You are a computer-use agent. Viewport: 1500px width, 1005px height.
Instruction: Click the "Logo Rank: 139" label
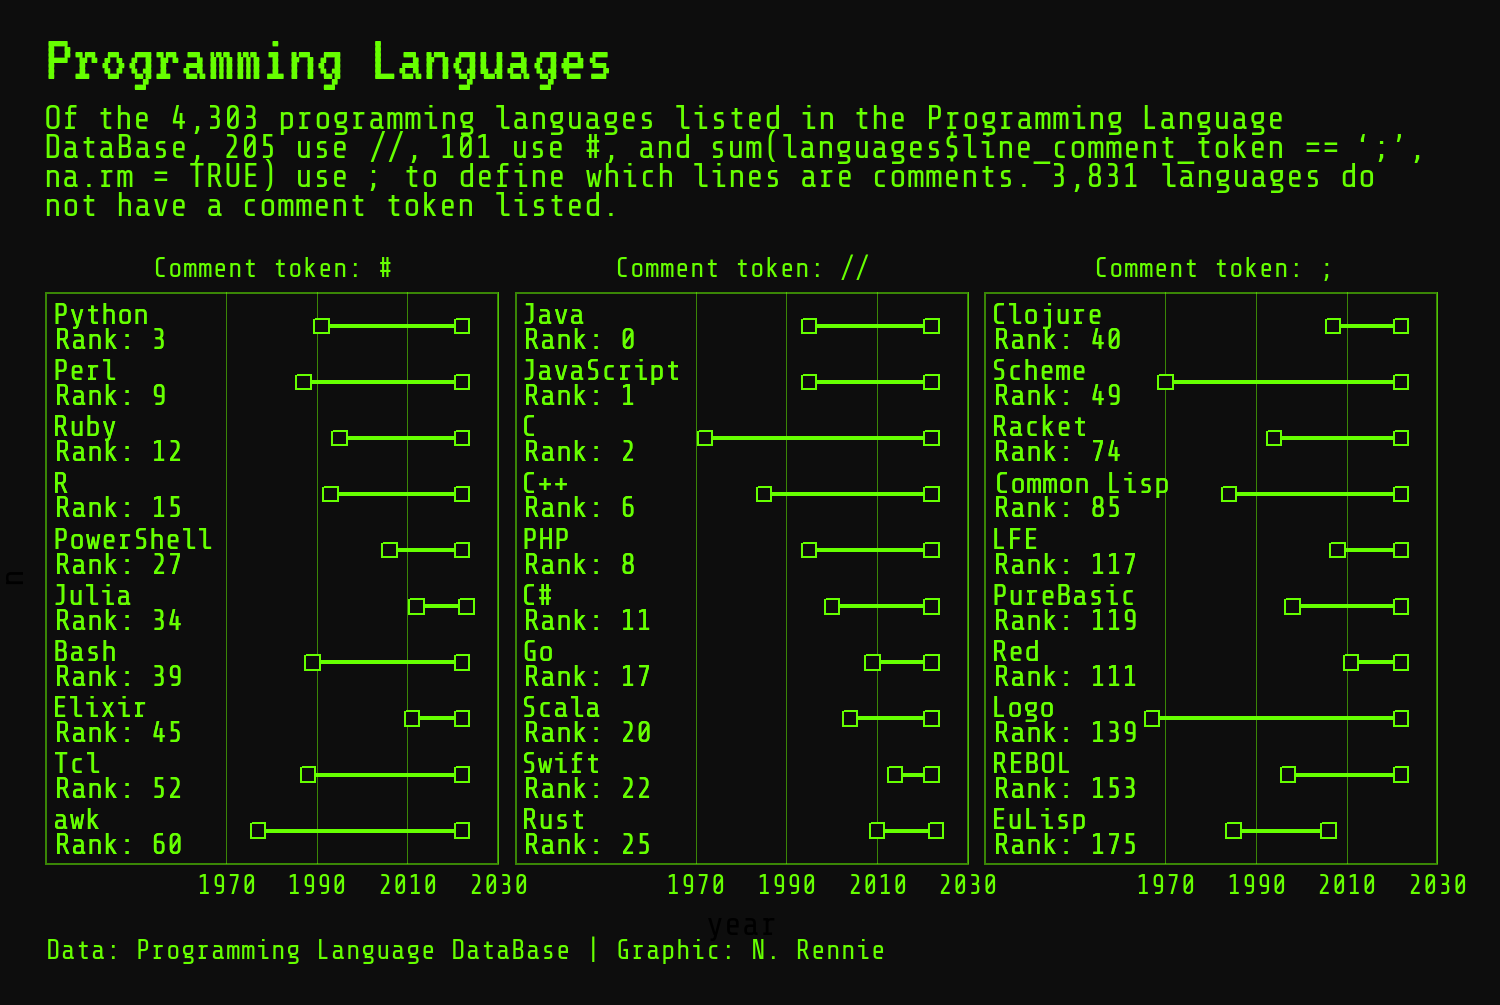point(1065,720)
